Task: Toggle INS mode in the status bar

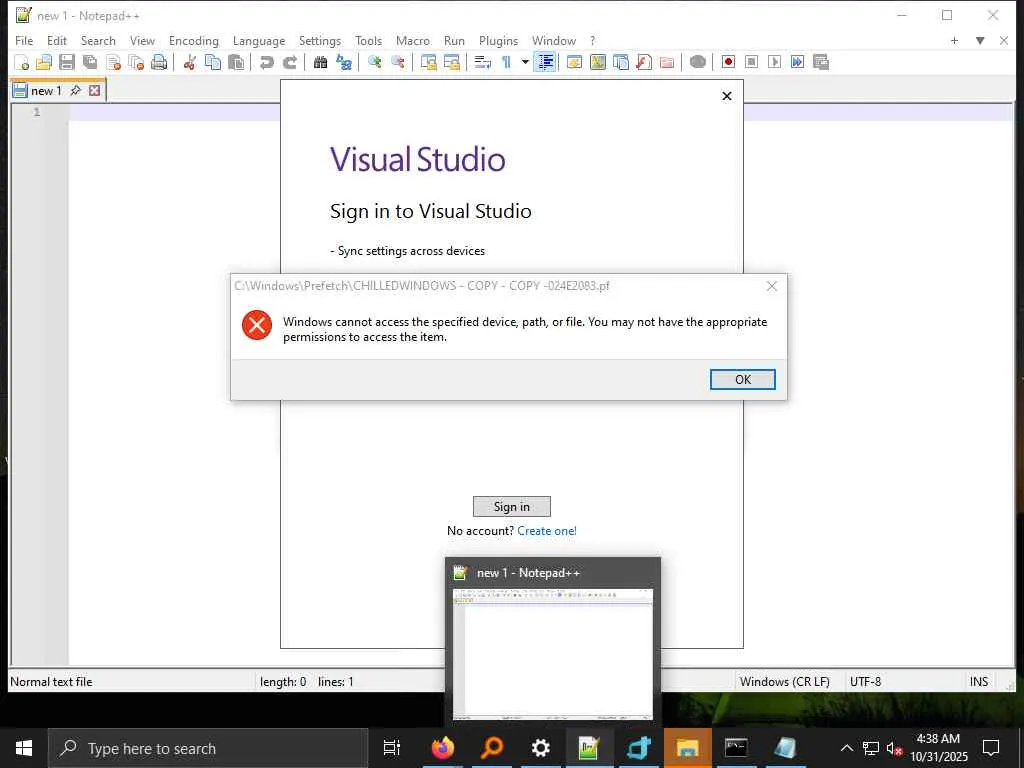Action: point(978,682)
